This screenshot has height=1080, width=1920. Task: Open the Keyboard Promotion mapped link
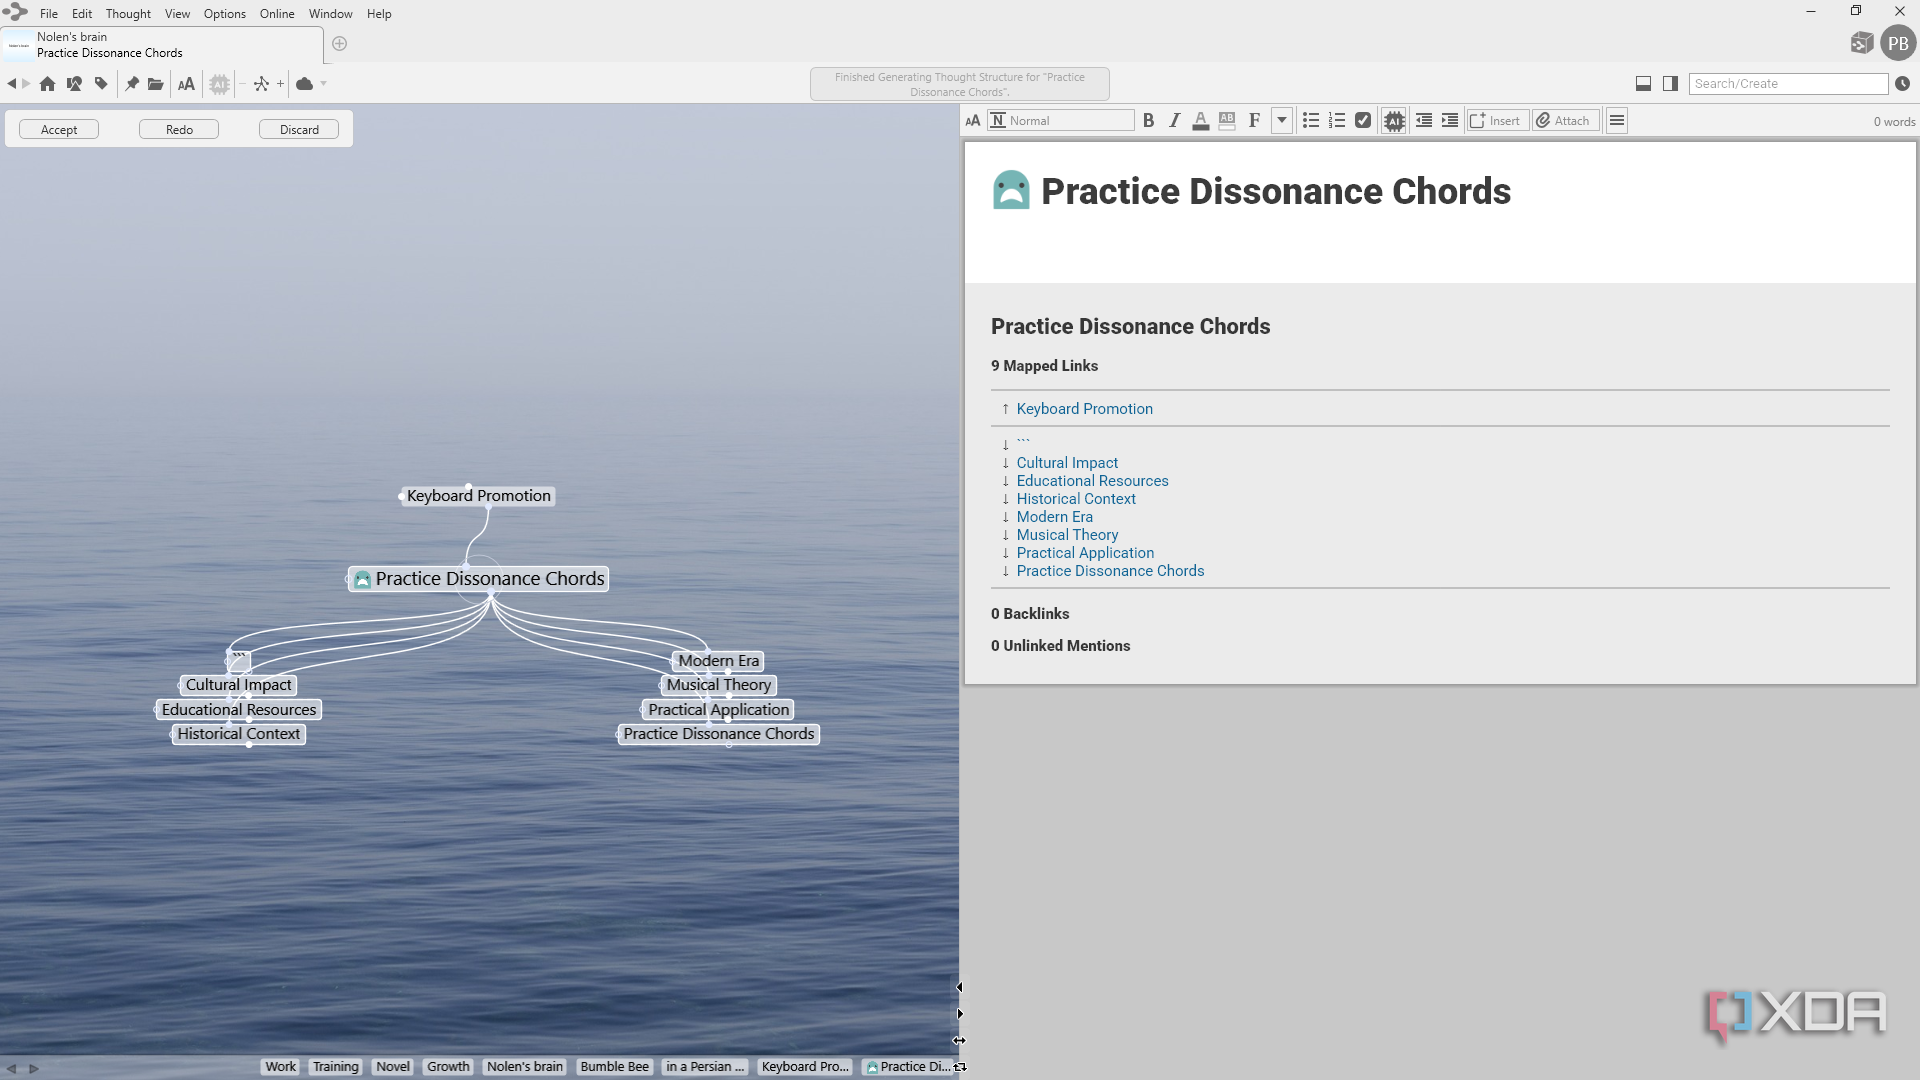coord(1084,409)
